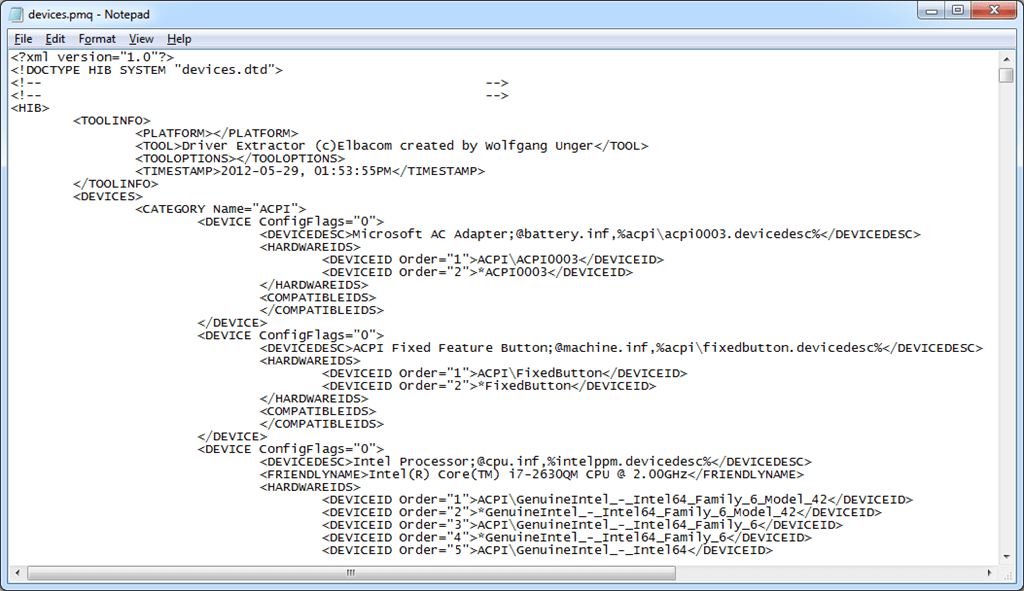The height and width of the screenshot is (591, 1024).
Task: Click the Microsoft AC Adapter DEVICEDESC line
Action: 590,234
